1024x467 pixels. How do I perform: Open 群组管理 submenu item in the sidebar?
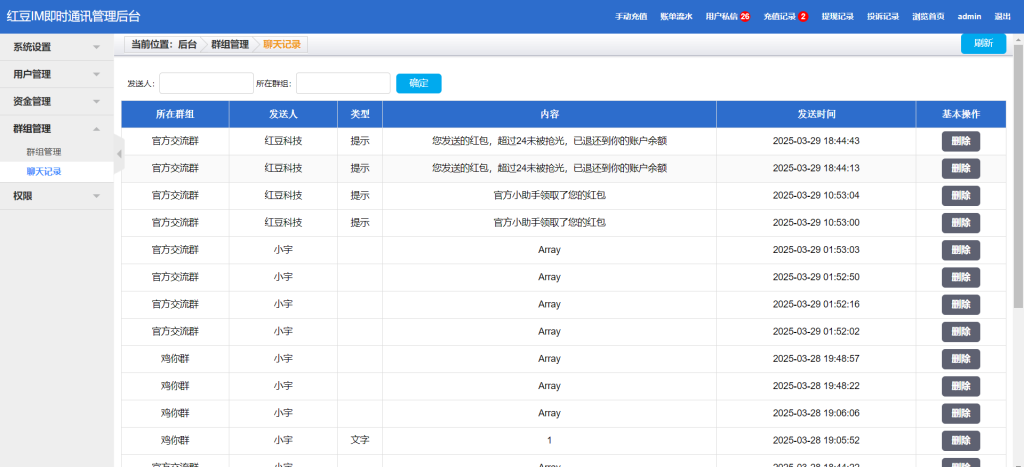click(44, 152)
